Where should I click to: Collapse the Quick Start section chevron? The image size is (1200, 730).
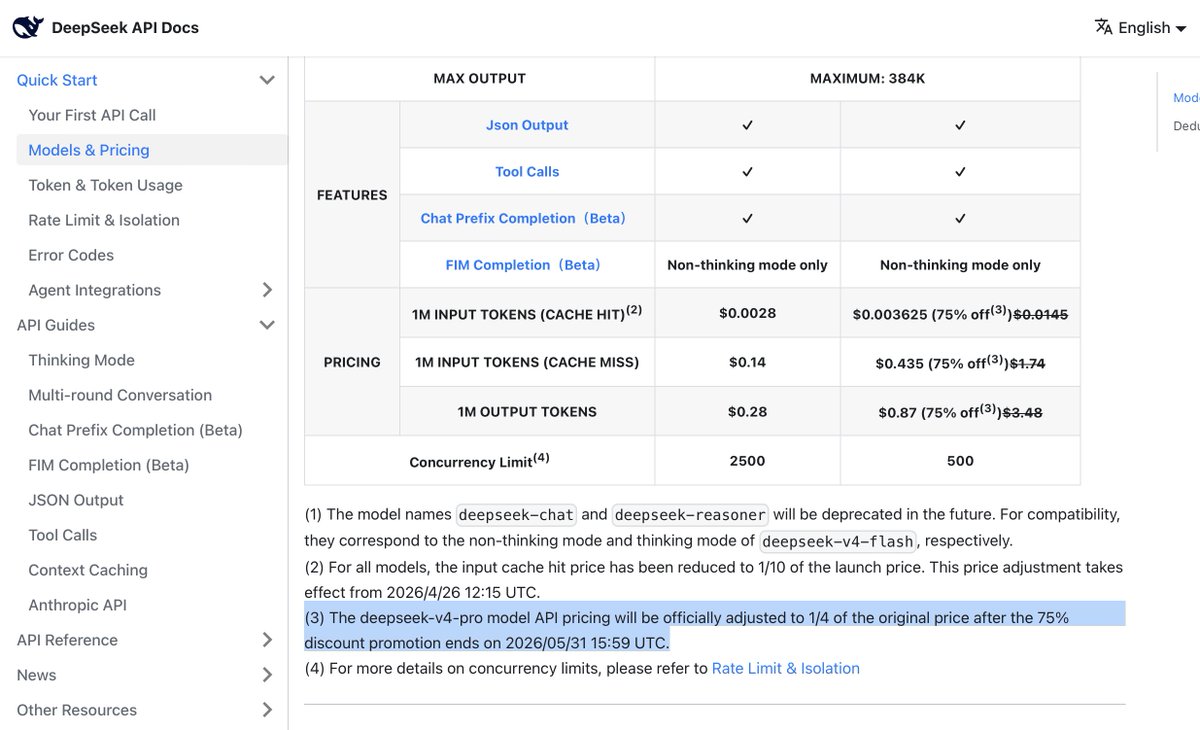click(267, 80)
